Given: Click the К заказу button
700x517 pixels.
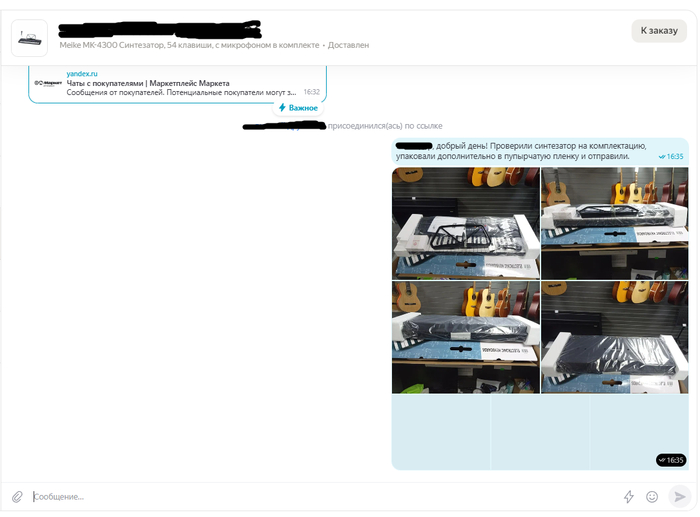Looking at the screenshot, I should pos(659,31).
